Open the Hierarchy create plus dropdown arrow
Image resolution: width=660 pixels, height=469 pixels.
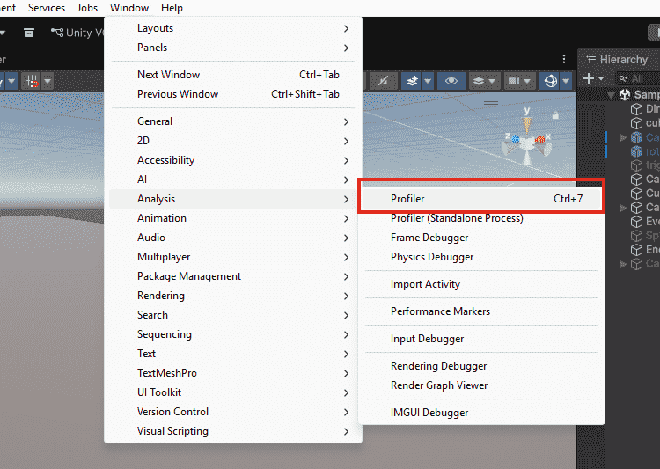(601, 79)
